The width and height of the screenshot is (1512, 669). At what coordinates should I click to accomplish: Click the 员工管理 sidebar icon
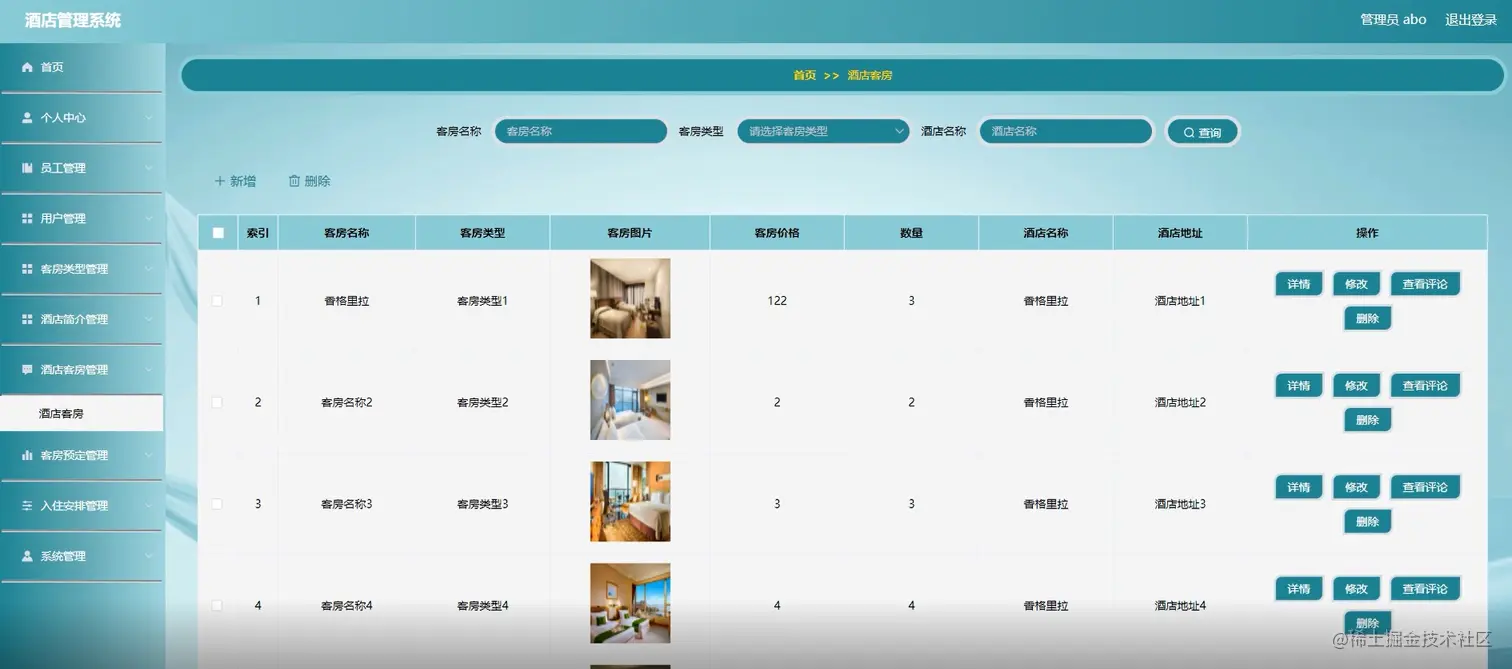pyautogui.click(x=27, y=168)
